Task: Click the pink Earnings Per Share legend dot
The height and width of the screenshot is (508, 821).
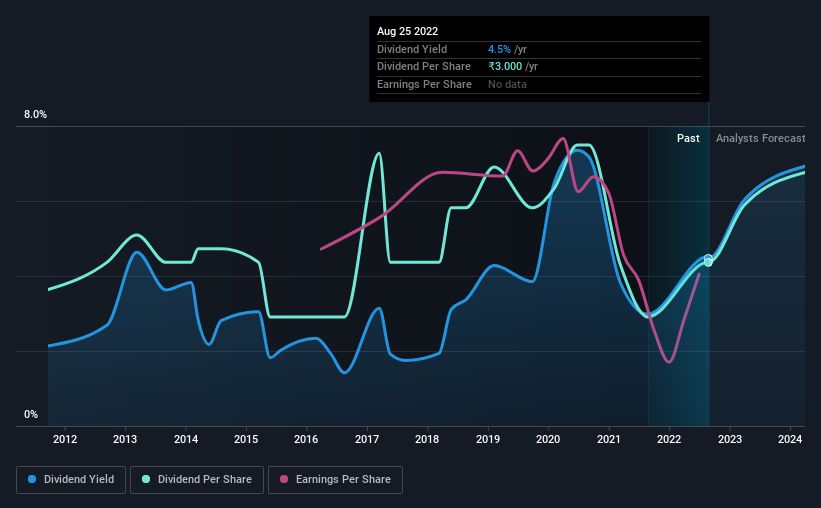Action: tap(284, 479)
